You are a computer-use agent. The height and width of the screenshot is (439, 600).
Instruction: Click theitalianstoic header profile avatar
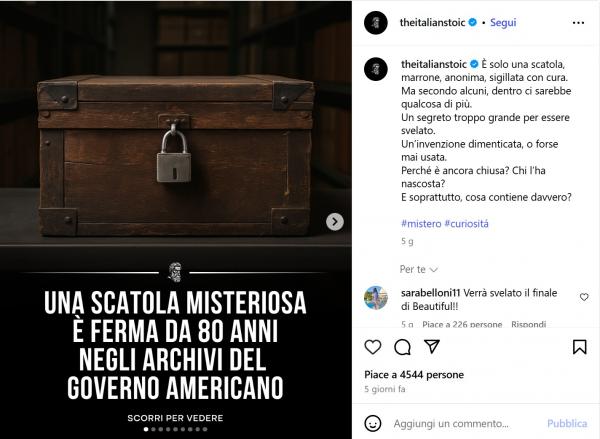click(376, 23)
